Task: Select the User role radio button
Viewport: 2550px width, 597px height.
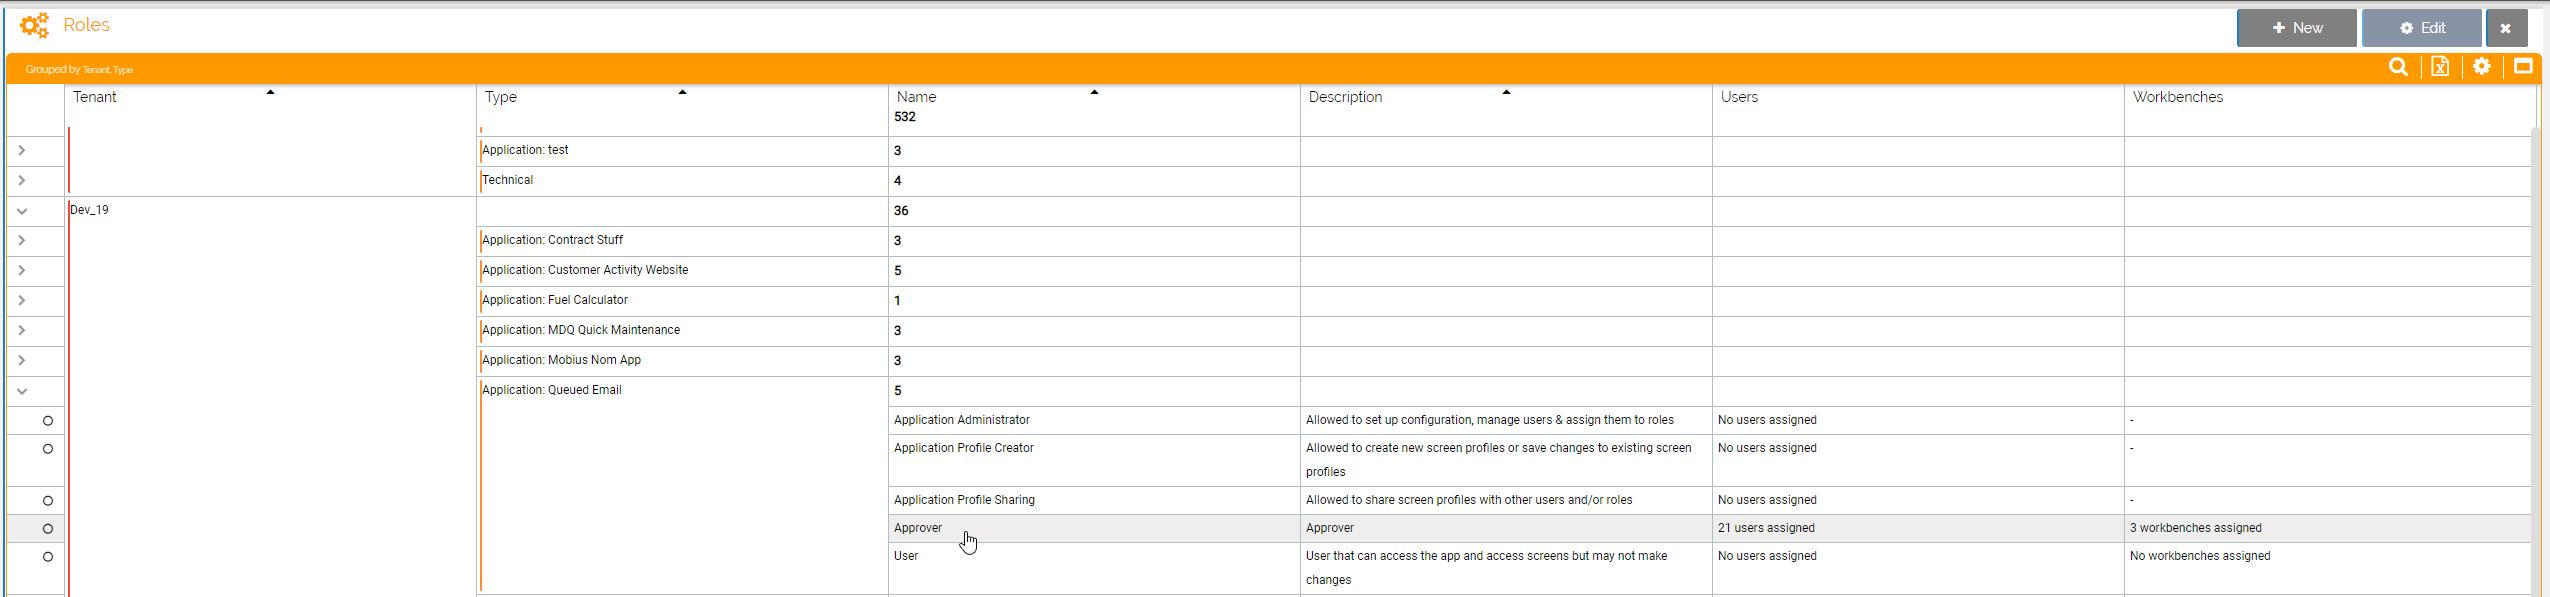Action: [47, 557]
